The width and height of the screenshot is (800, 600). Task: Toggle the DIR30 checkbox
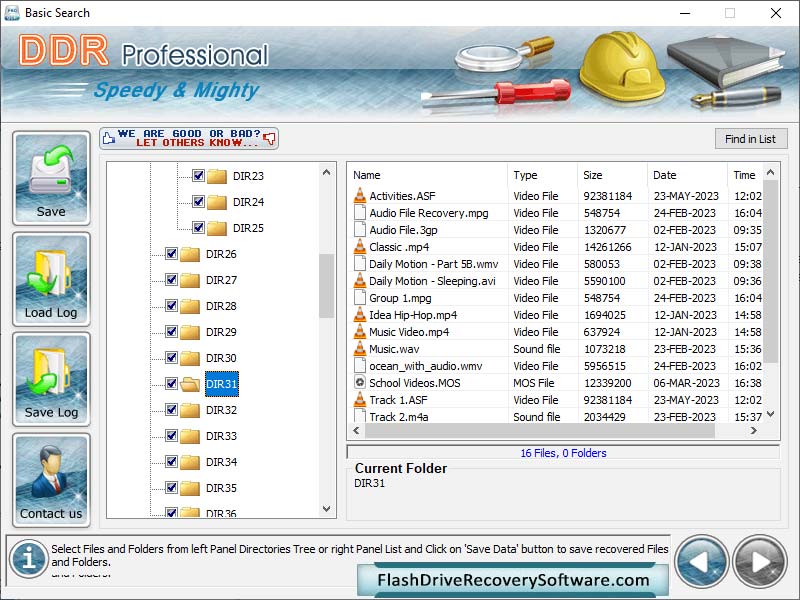pyautogui.click(x=171, y=358)
